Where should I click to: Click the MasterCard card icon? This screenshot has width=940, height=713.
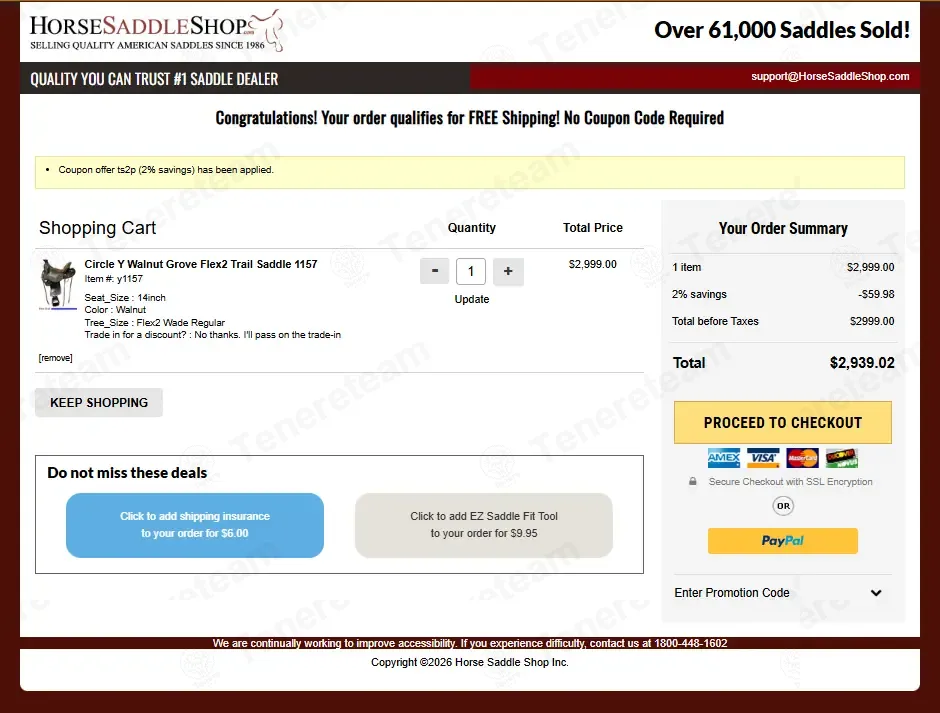coord(802,458)
